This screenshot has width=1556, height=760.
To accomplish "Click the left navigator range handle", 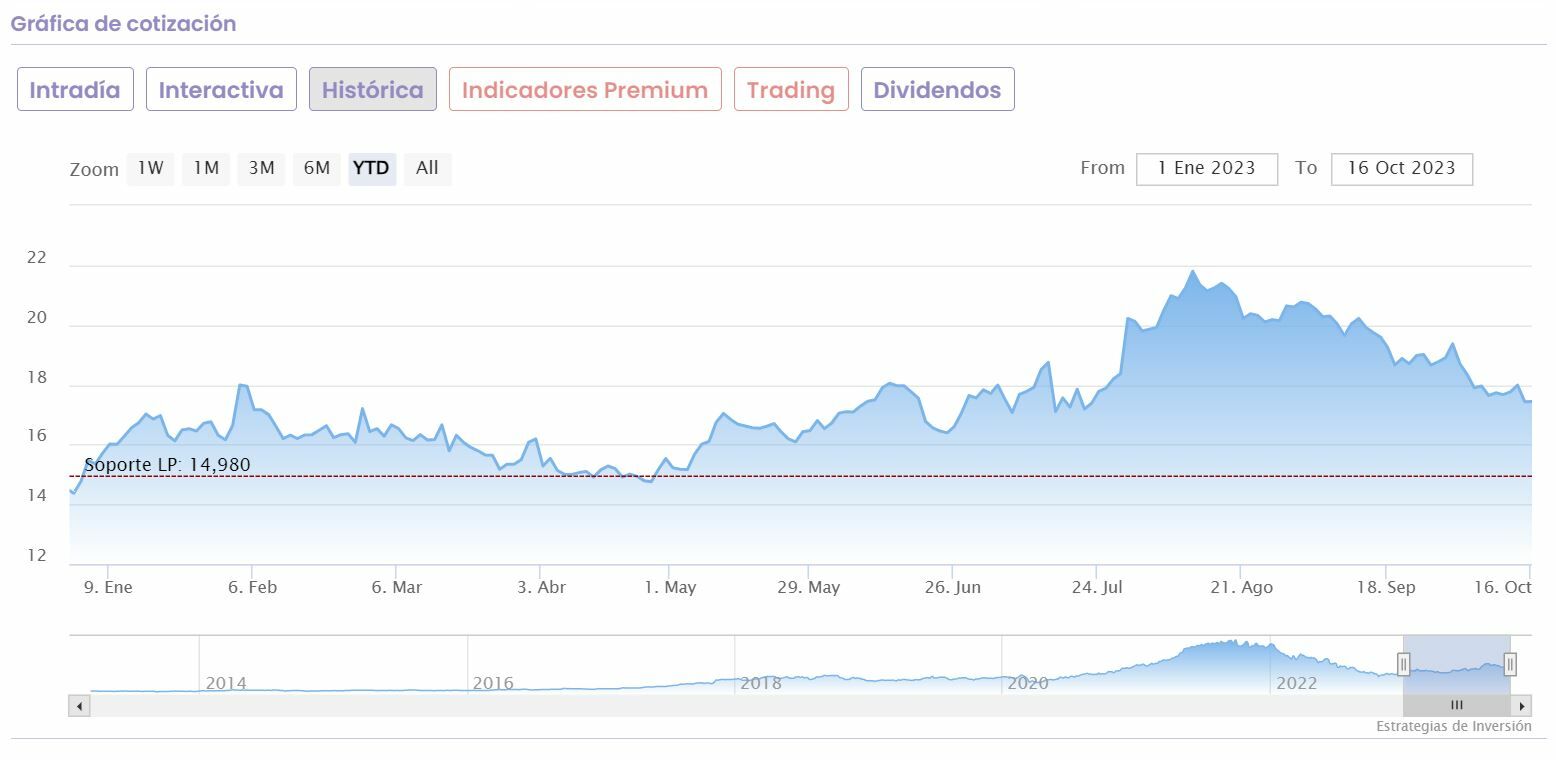I will coord(1403,664).
